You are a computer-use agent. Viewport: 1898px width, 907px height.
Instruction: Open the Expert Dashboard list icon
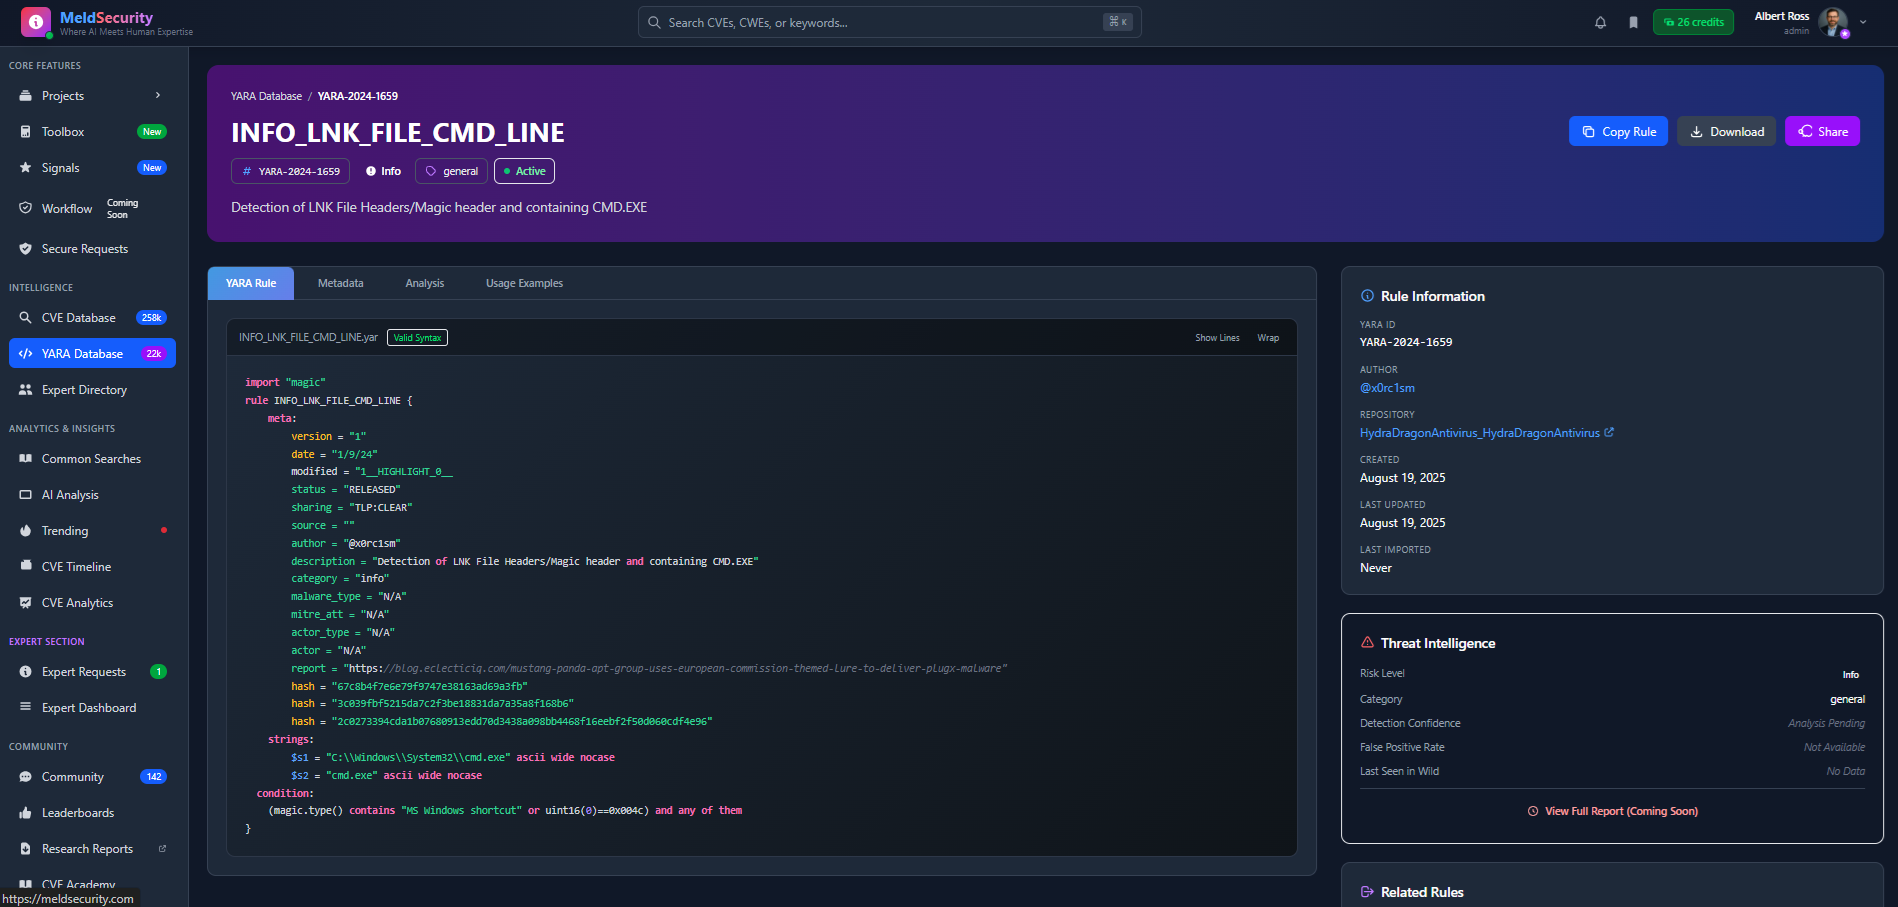click(x=25, y=707)
